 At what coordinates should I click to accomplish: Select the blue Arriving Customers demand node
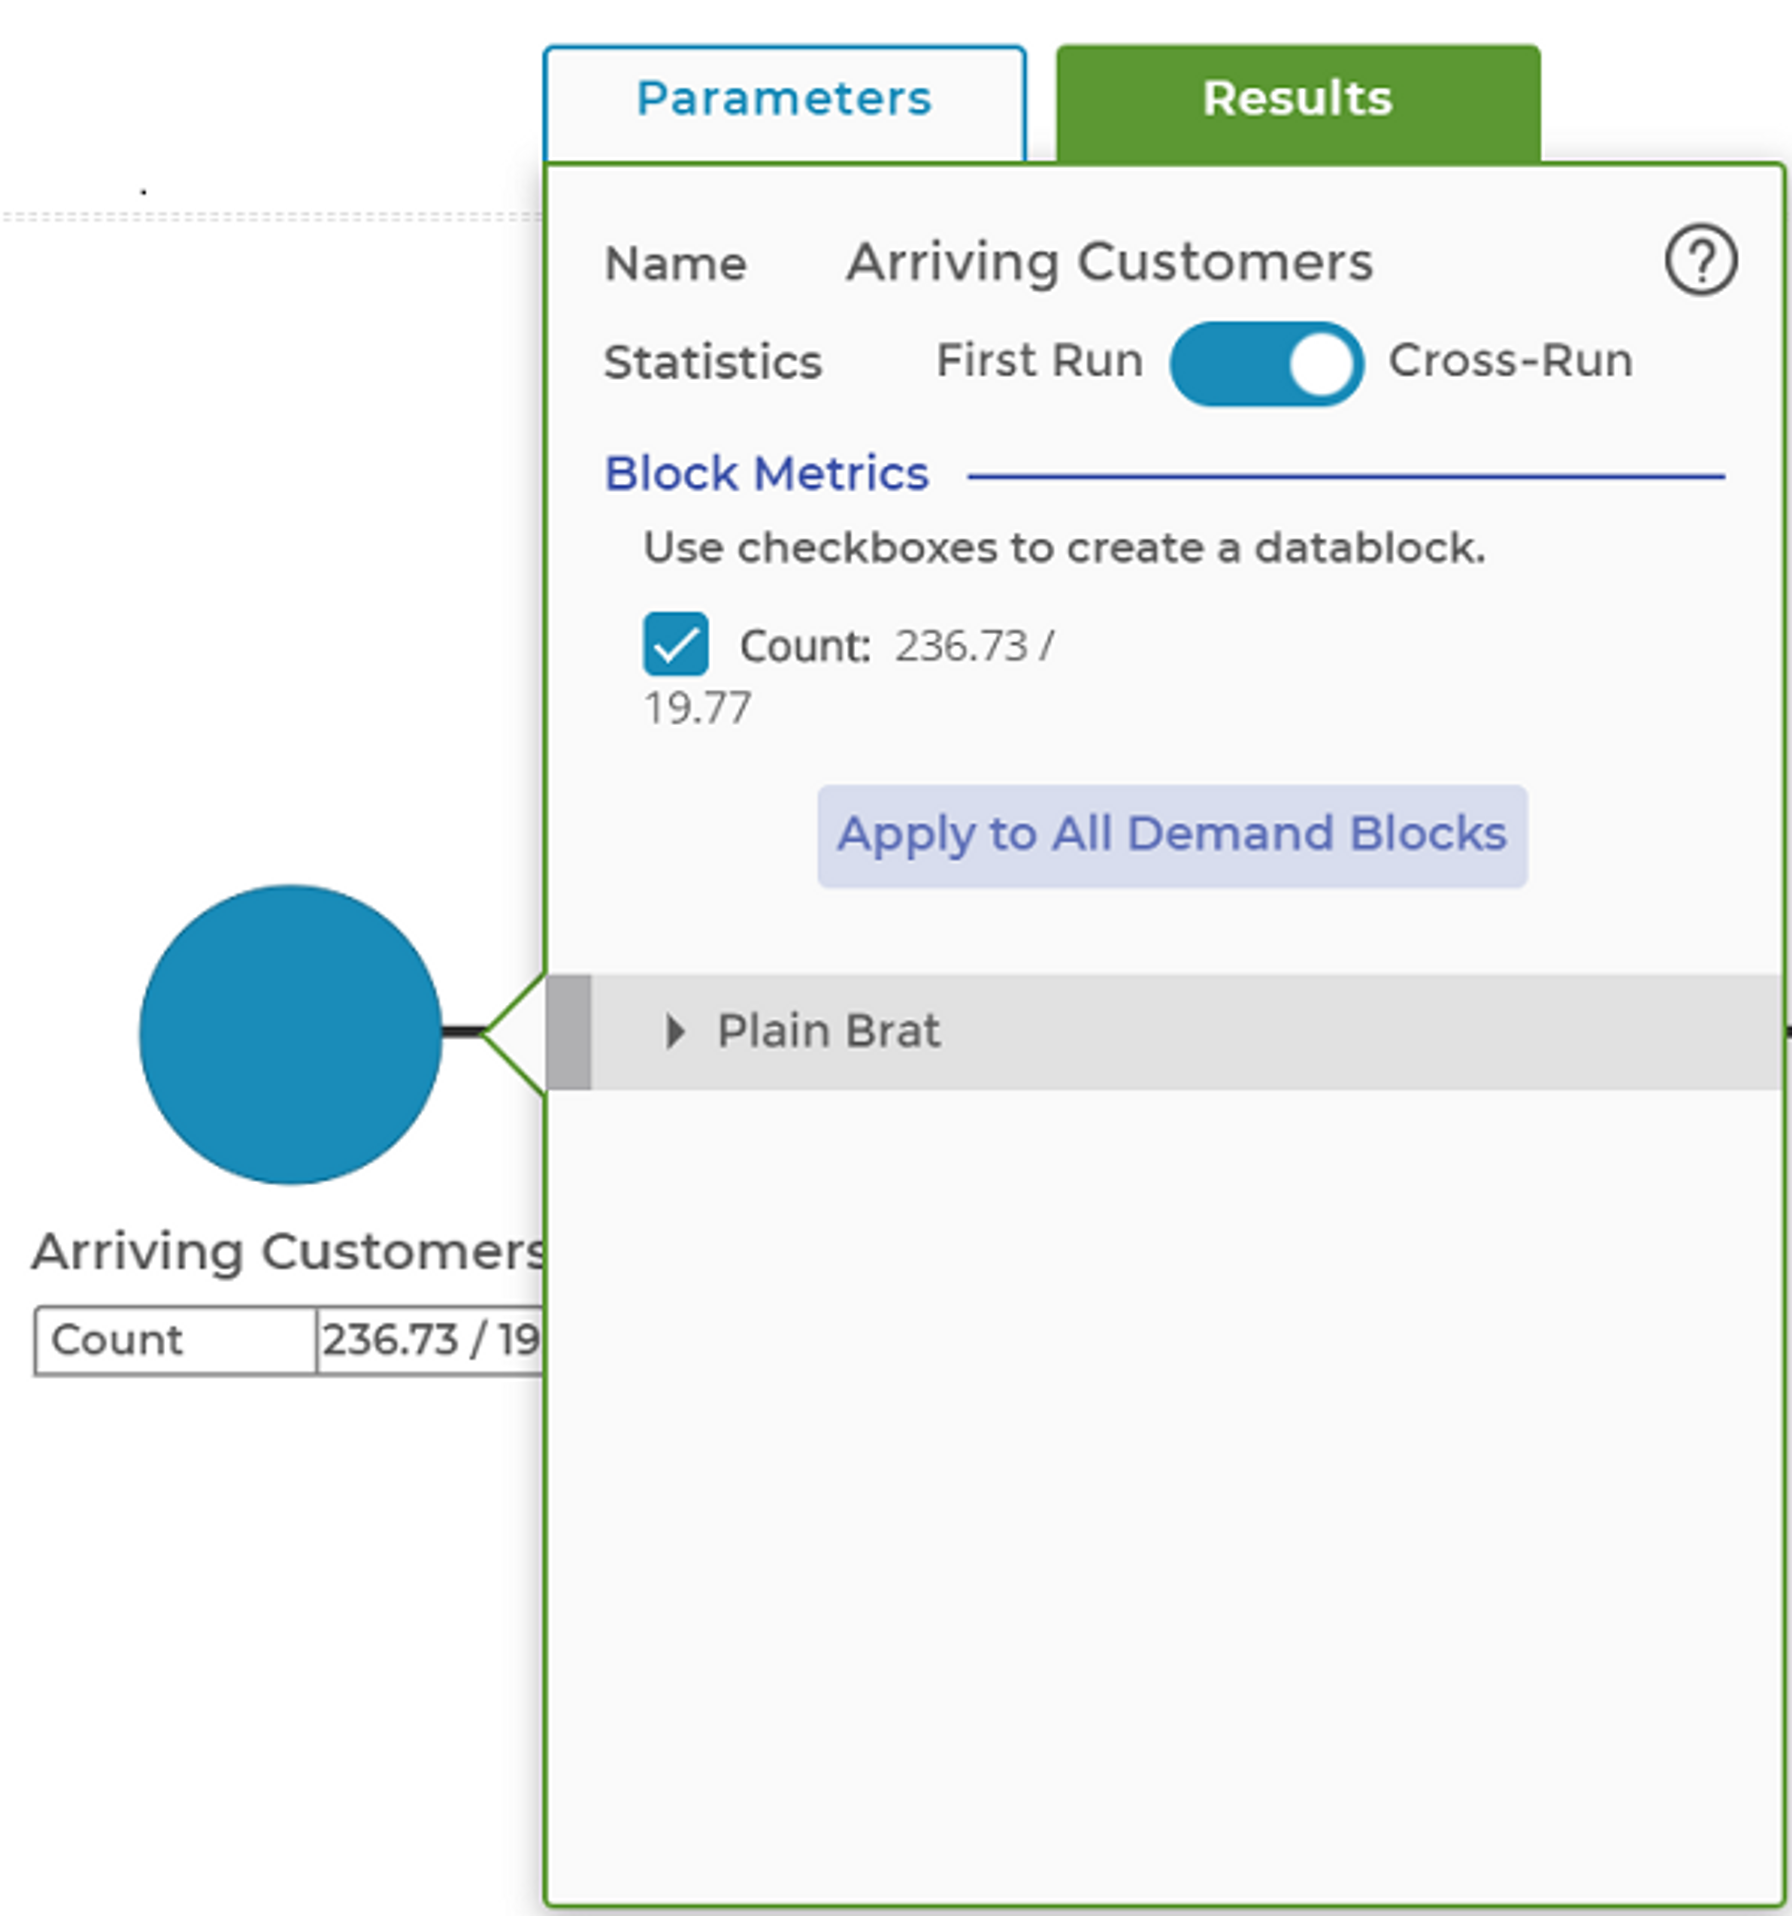coord(290,1034)
